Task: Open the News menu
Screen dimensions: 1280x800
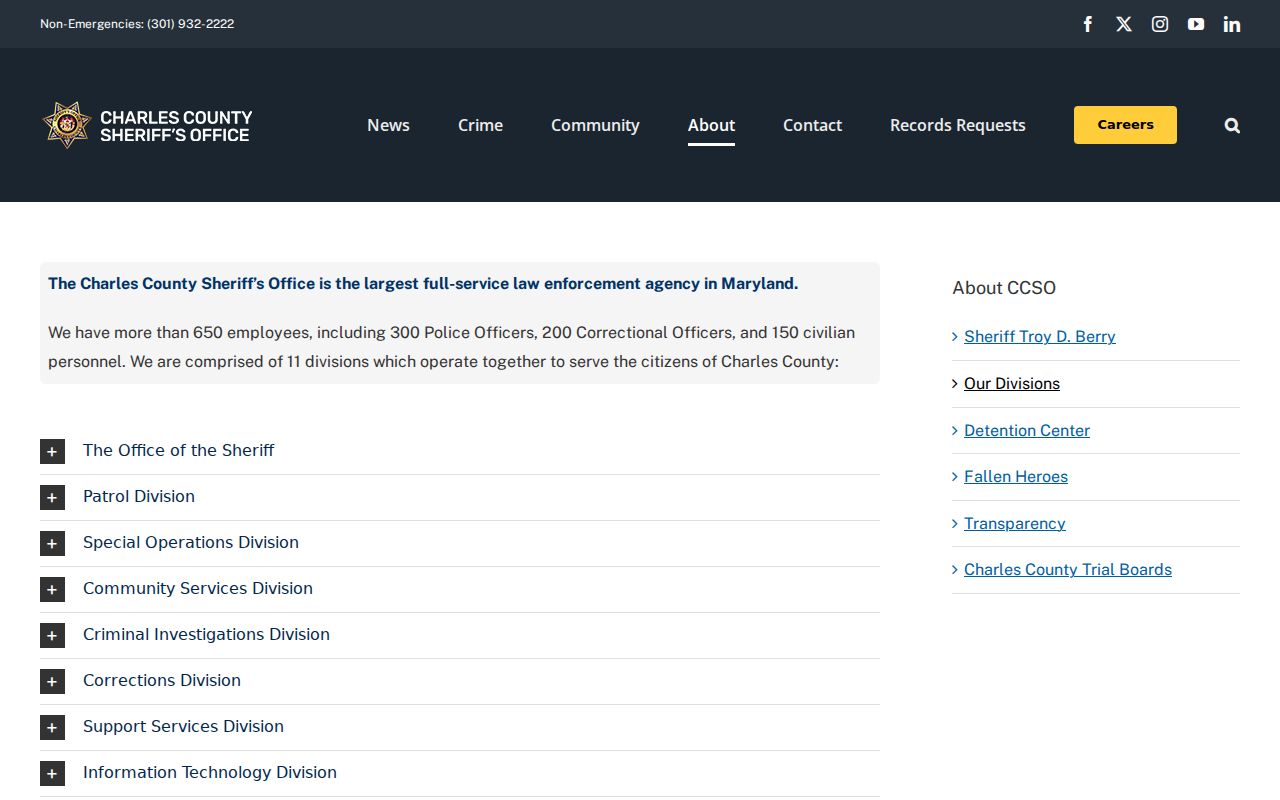Action: coord(388,125)
